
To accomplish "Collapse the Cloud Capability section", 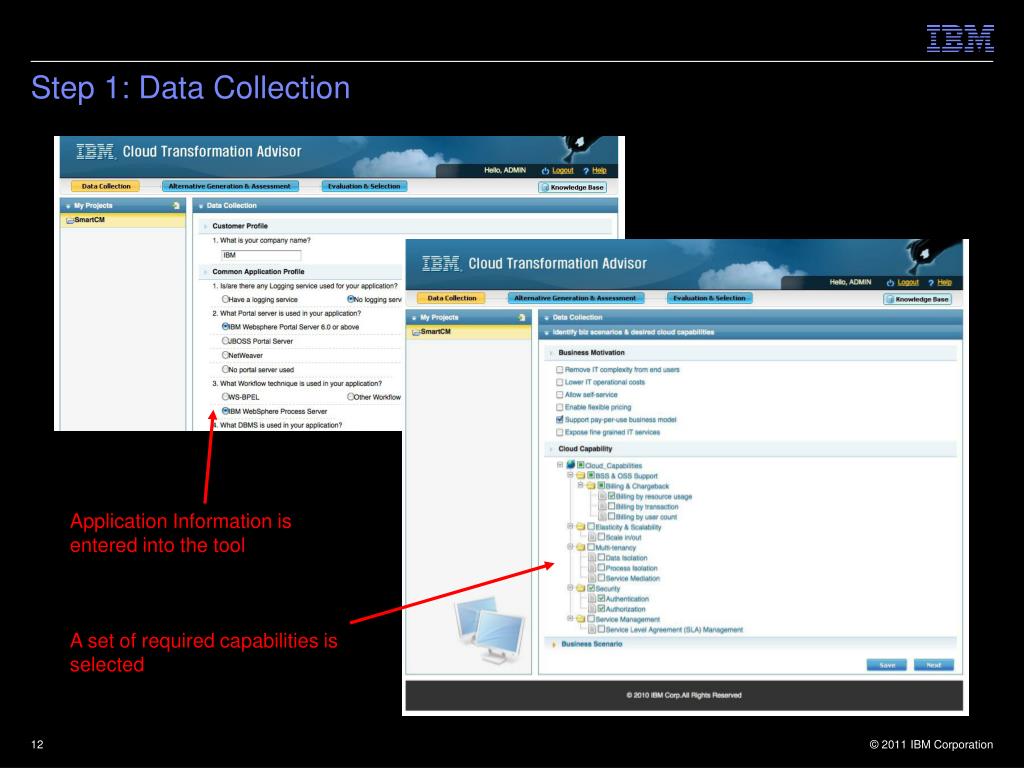I will (552, 449).
